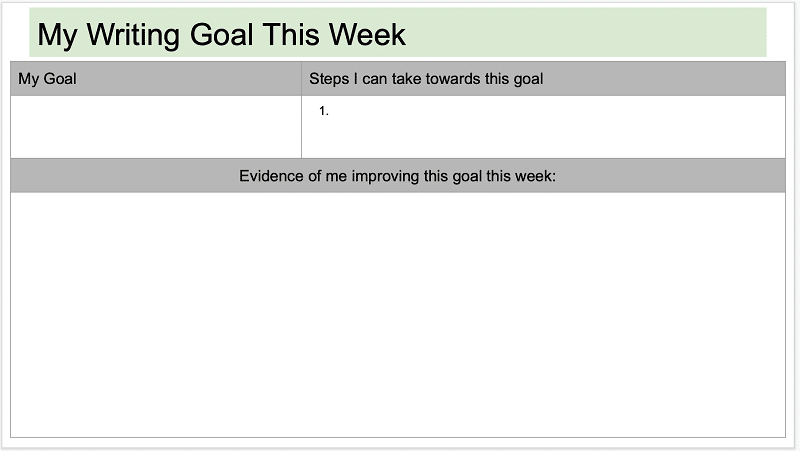Click gray space right of "towards this goal"
800x451 pixels.
(x=660, y=79)
